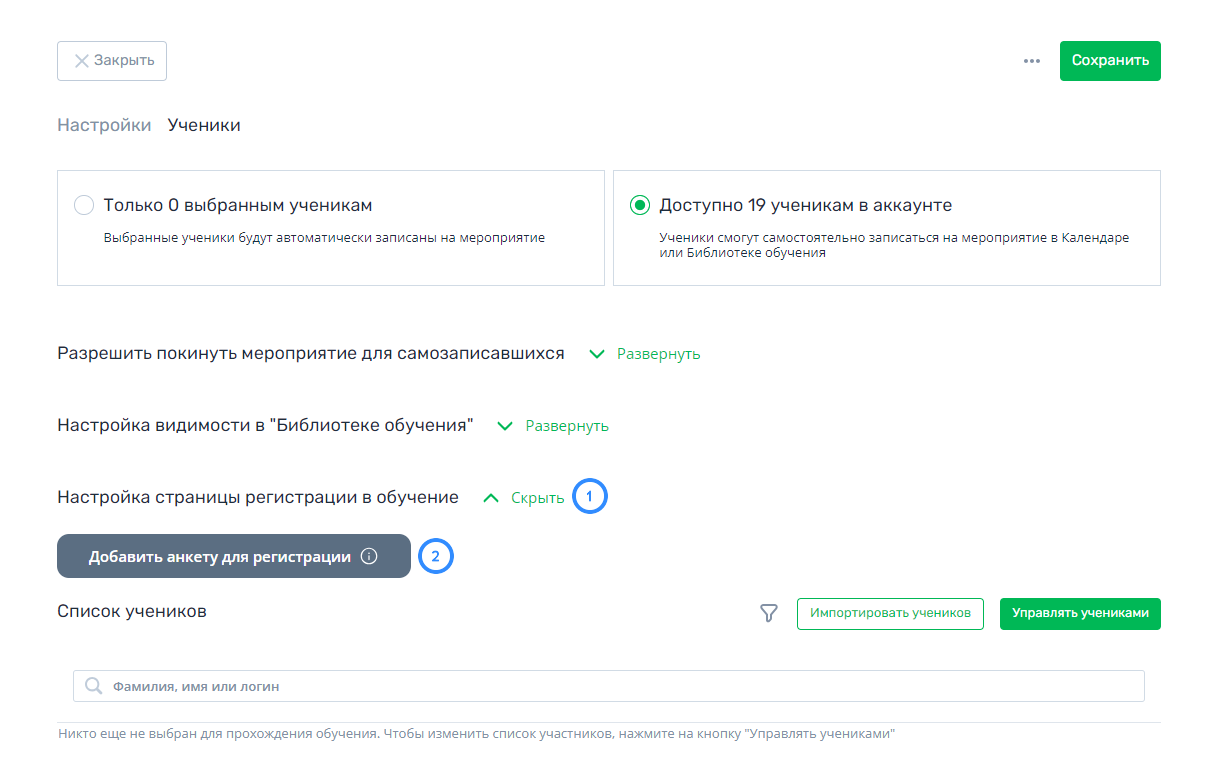The width and height of the screenshot is (1225, 778).
Task: Click the magnifier icon in the search field
Action: [x=94, y=686]
